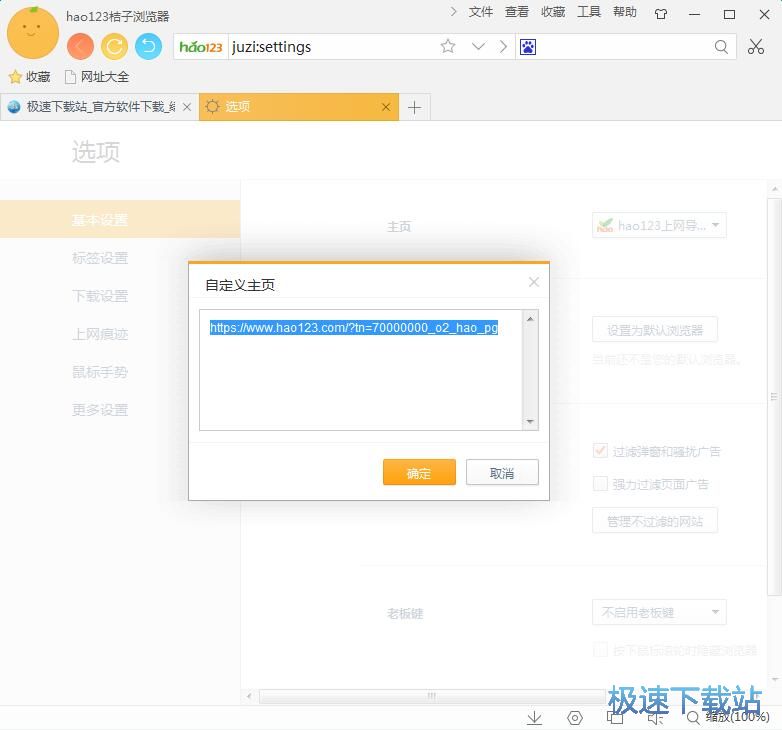Click the blue undo restore button
The width and height of the screenshot is (782, 730).
[x=149, y=47]
